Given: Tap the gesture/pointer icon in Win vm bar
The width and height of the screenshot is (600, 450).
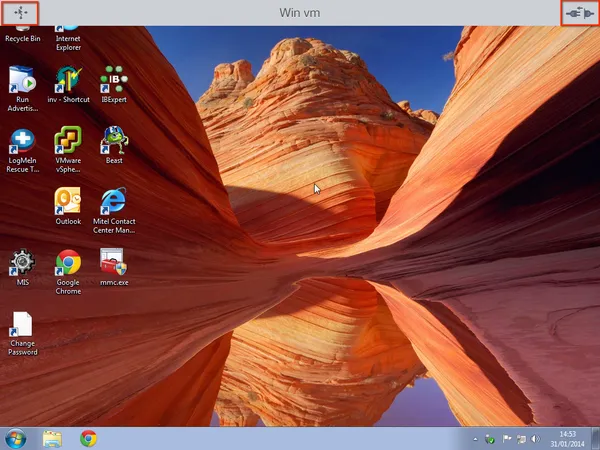Looking at the screenshot, I should [20, 13].
